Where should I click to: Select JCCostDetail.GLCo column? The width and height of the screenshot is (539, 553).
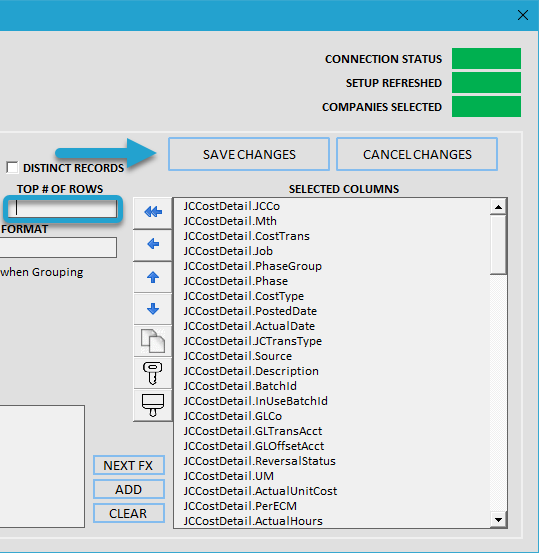pyautogui.click(x=233, y=416)
